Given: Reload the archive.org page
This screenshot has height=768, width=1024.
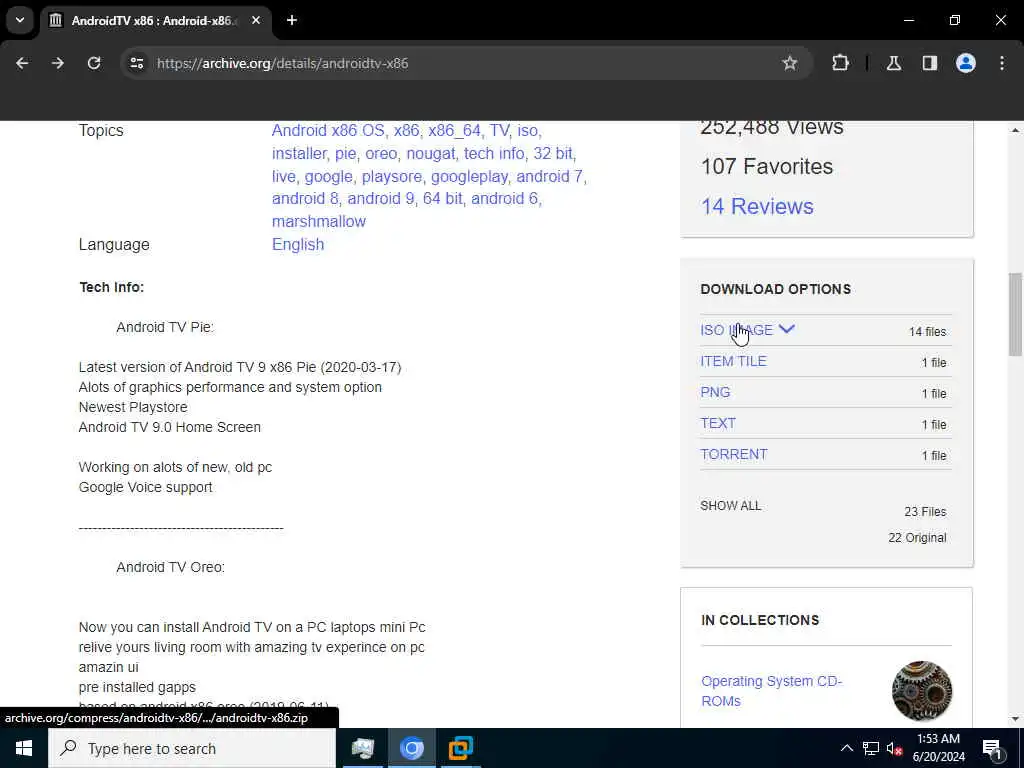Looking at the screenshot, I should click(94, 63).
